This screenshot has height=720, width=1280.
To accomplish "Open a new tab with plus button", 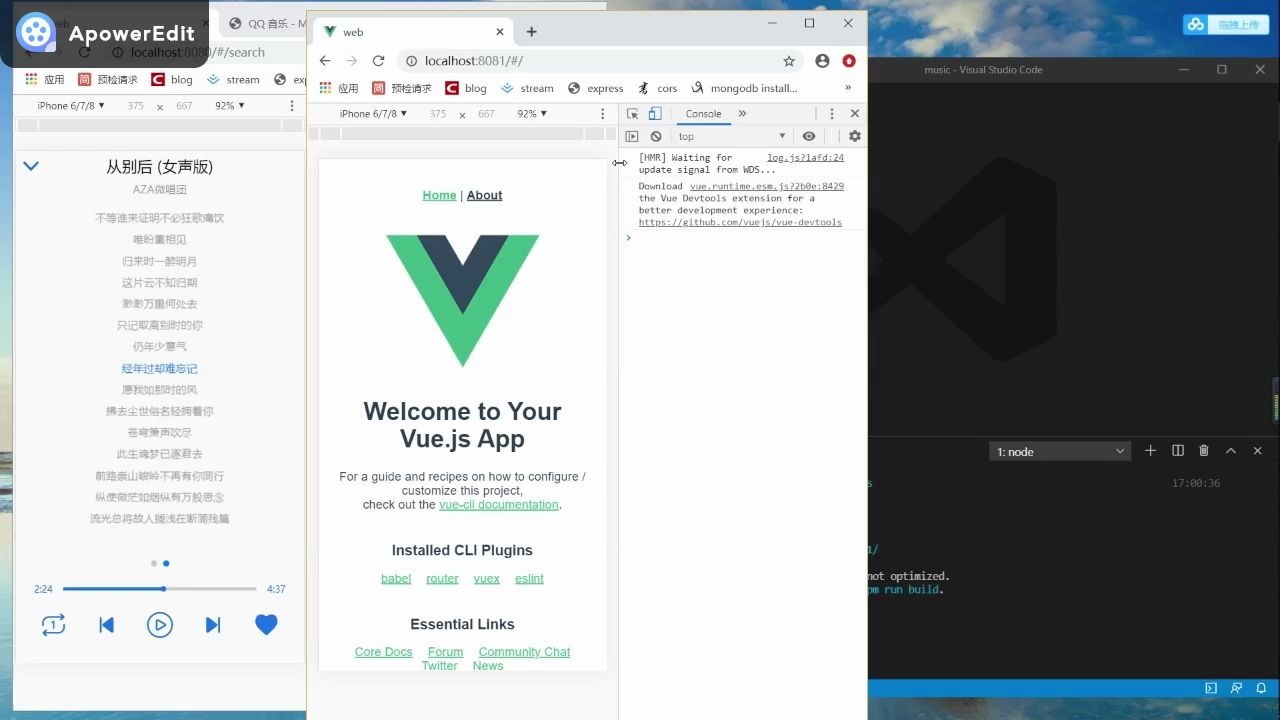I will click(x=531, y=32).
